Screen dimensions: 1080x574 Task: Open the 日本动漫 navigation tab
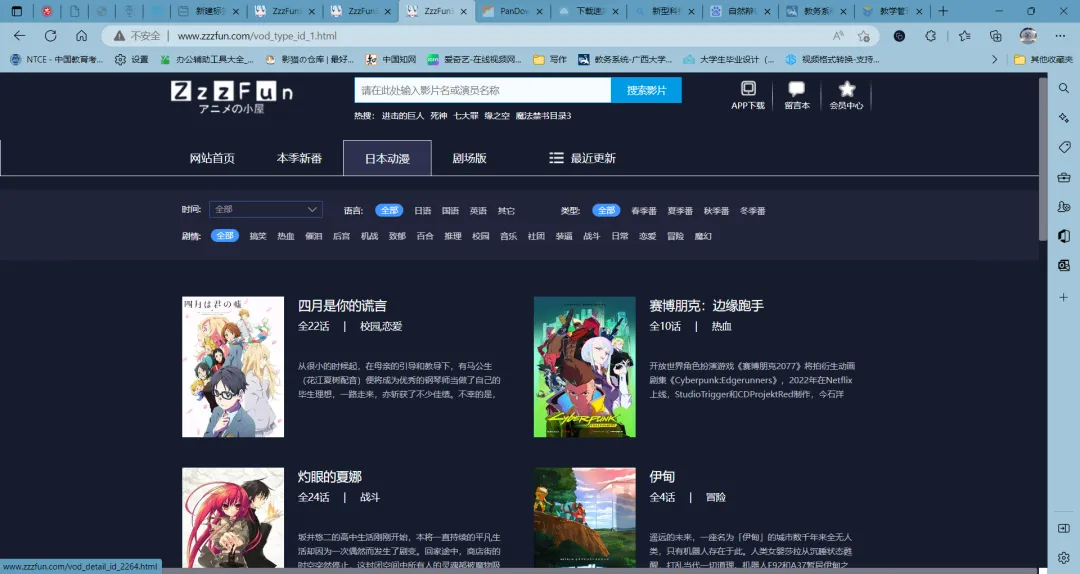[x=387, y=158]
